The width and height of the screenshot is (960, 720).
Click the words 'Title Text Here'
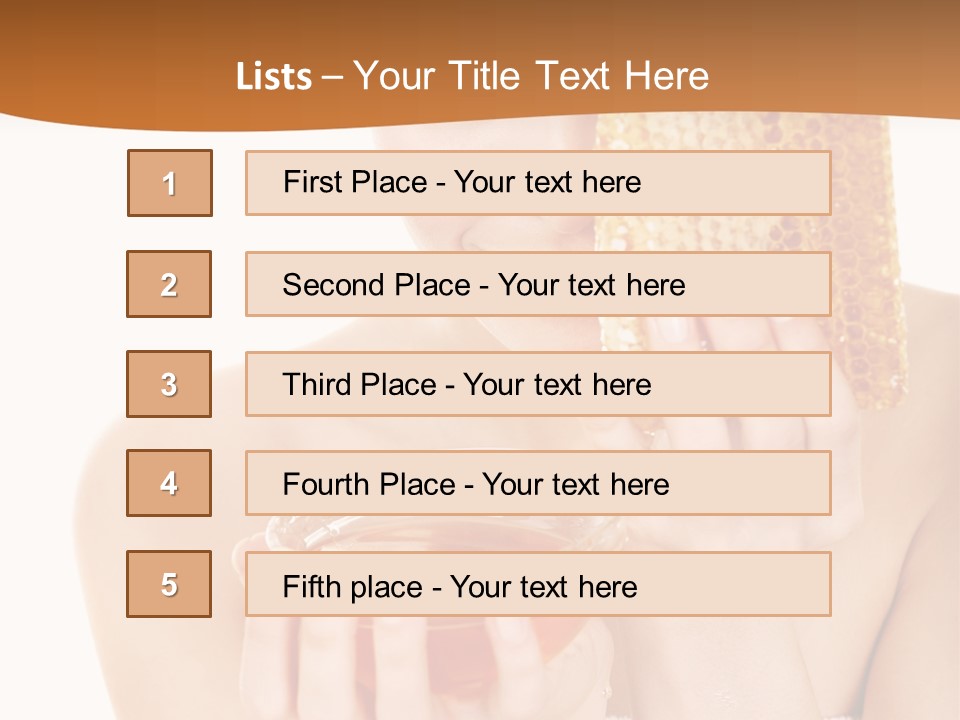(x=579, y=76)
